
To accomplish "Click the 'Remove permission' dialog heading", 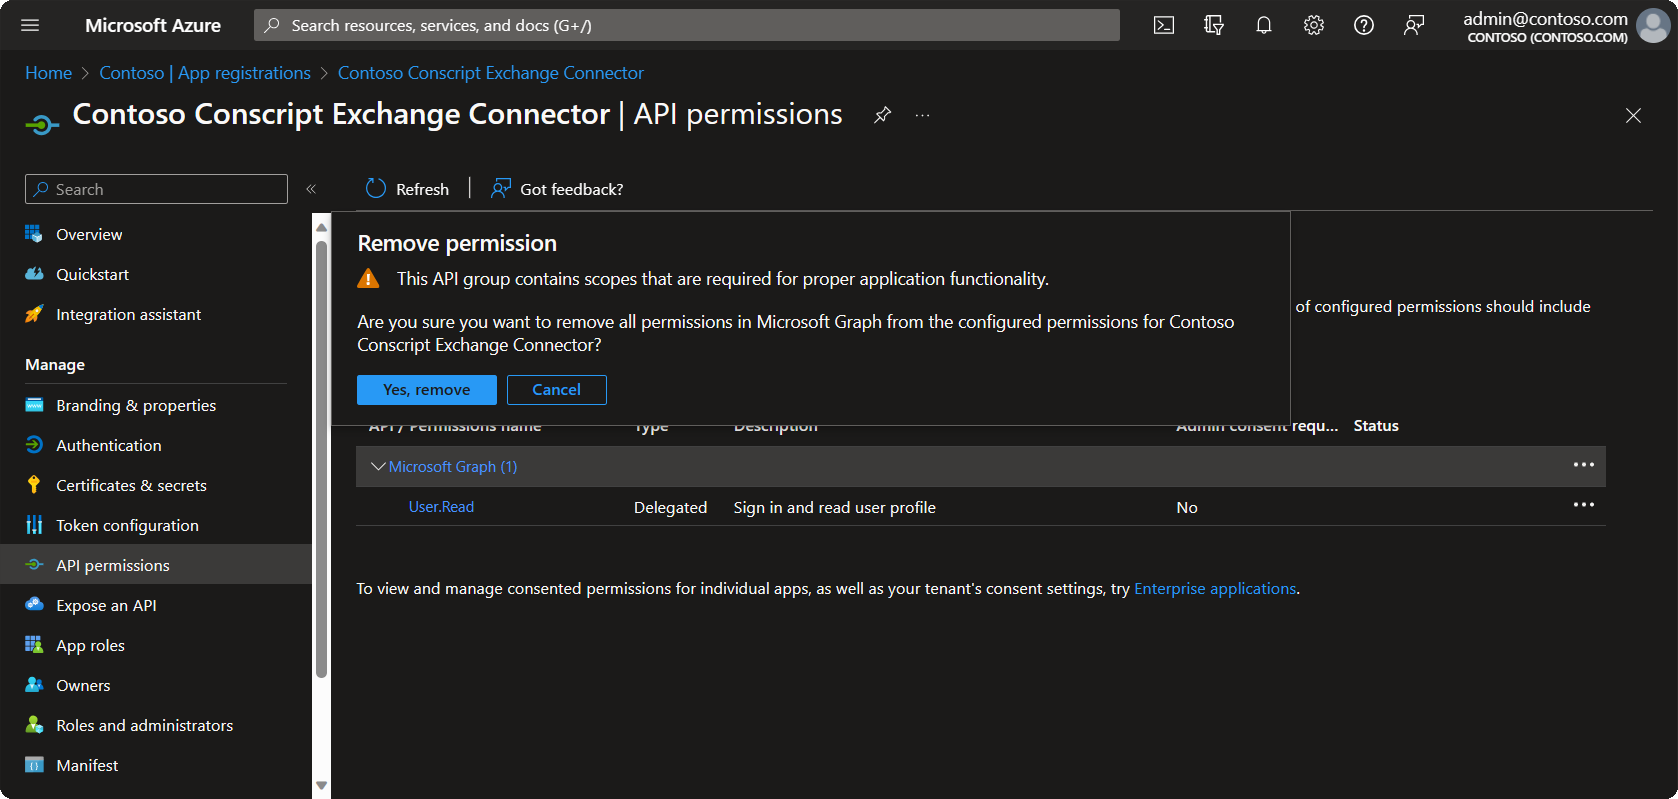I will click(x=457, y=243).
